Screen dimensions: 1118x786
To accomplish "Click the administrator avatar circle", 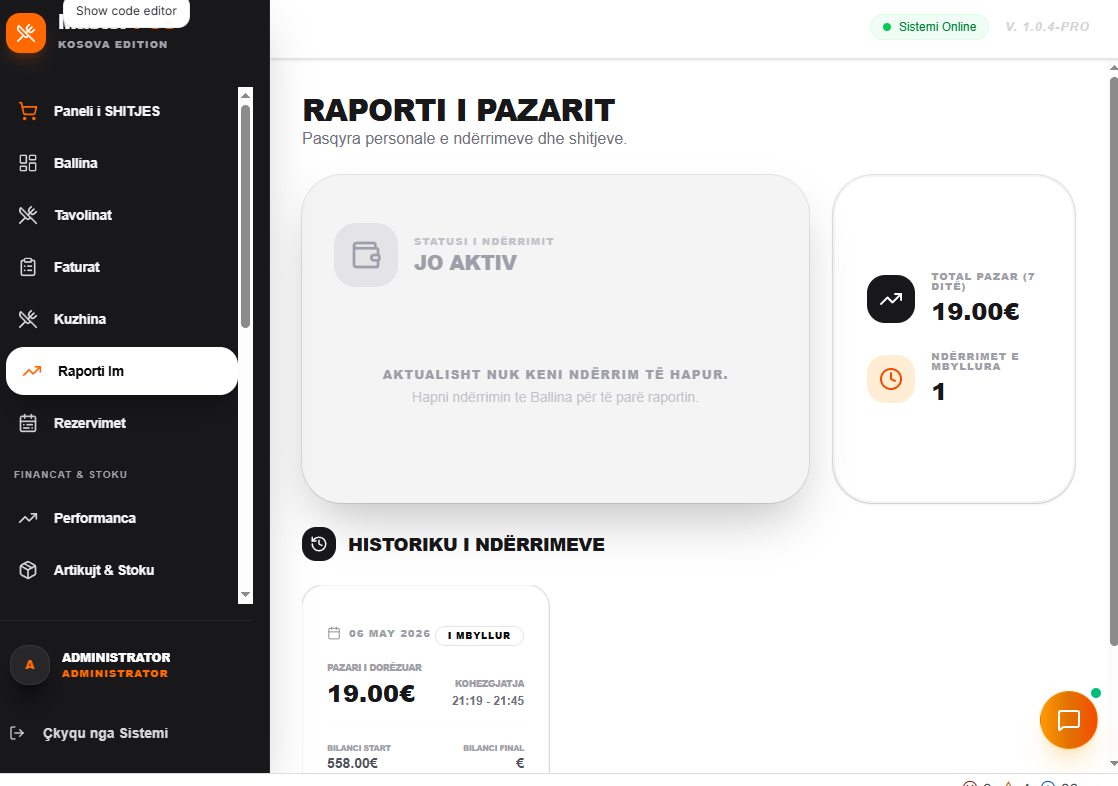I will coord(30,665).
